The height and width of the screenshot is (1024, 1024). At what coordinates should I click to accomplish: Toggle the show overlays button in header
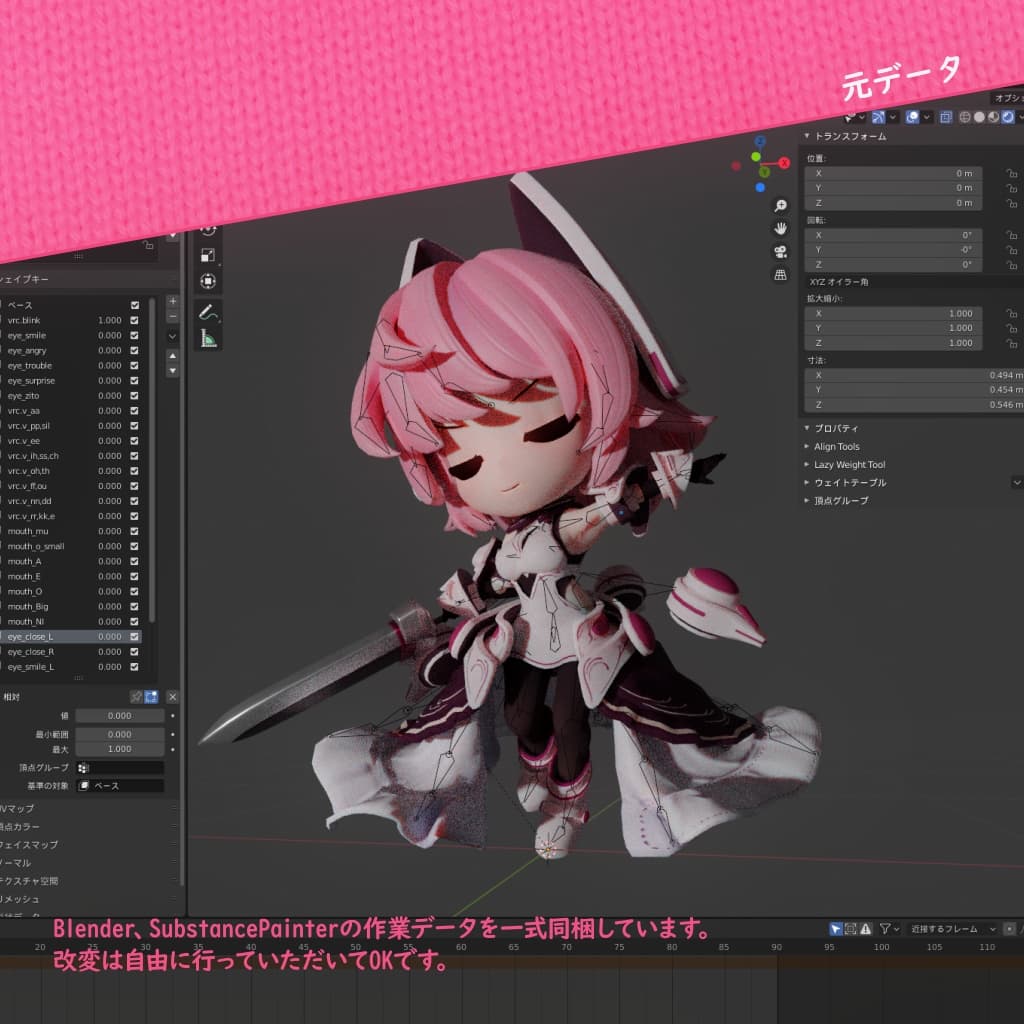(912, 117)
